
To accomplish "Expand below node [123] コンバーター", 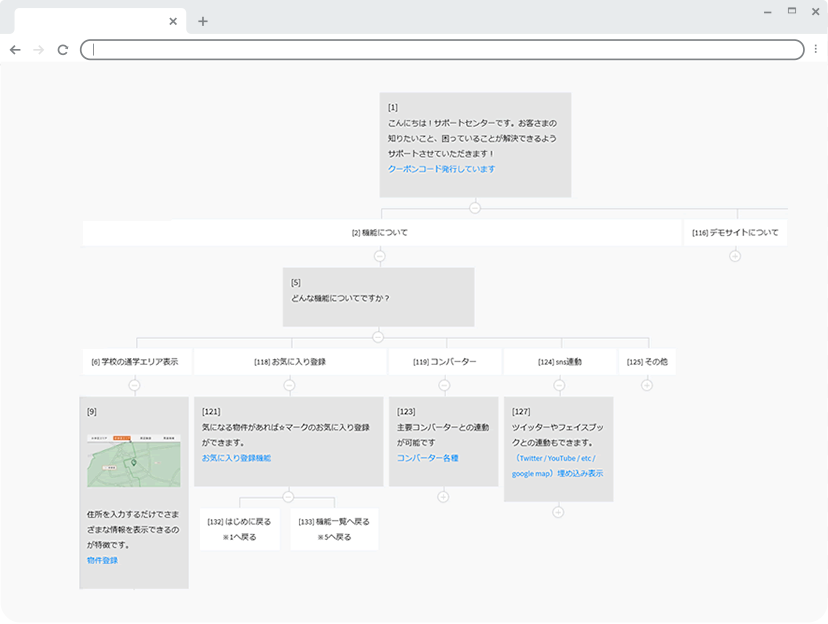I will click(x=443, y=497).
